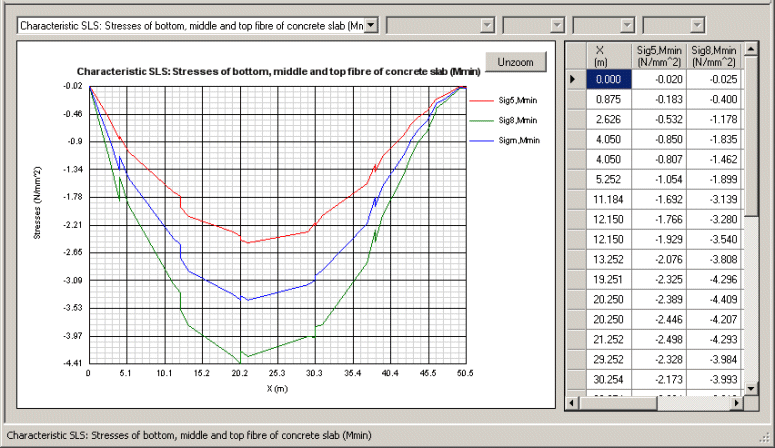Click the Sigm,Mmin legend entry

tap(520, 139)
